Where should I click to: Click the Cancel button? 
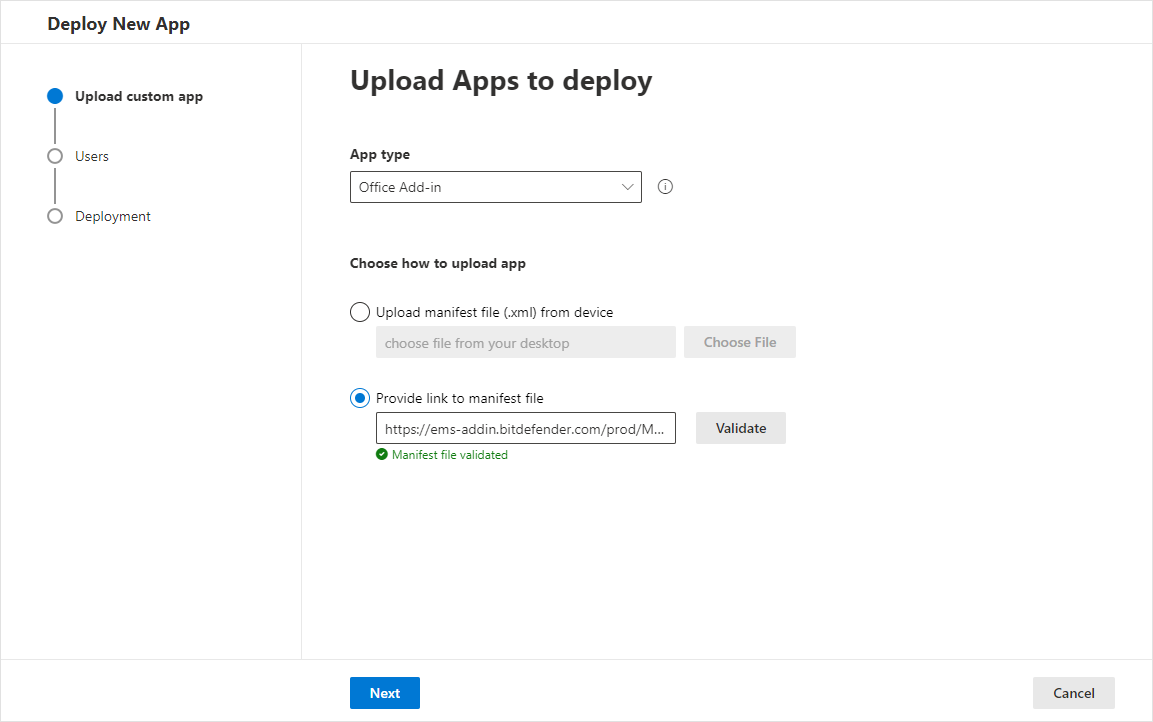pyautogui.click(x=1073, y=692)
